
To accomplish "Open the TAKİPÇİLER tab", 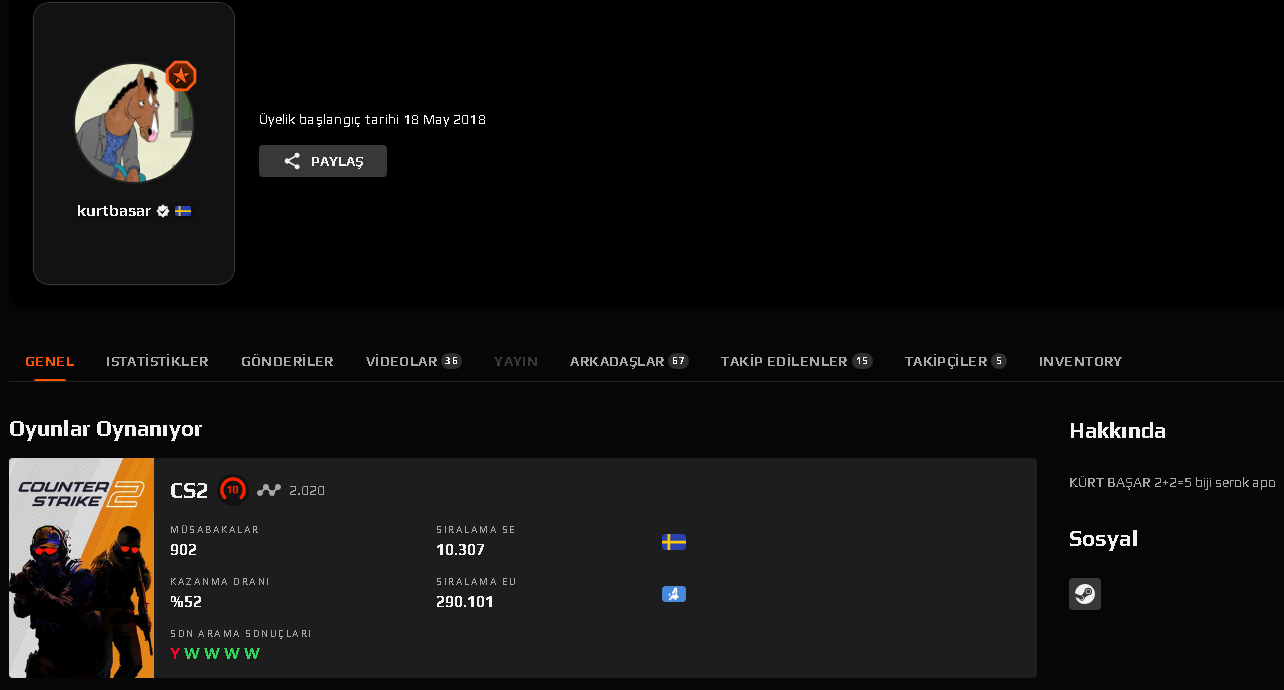I will (955, 361).
